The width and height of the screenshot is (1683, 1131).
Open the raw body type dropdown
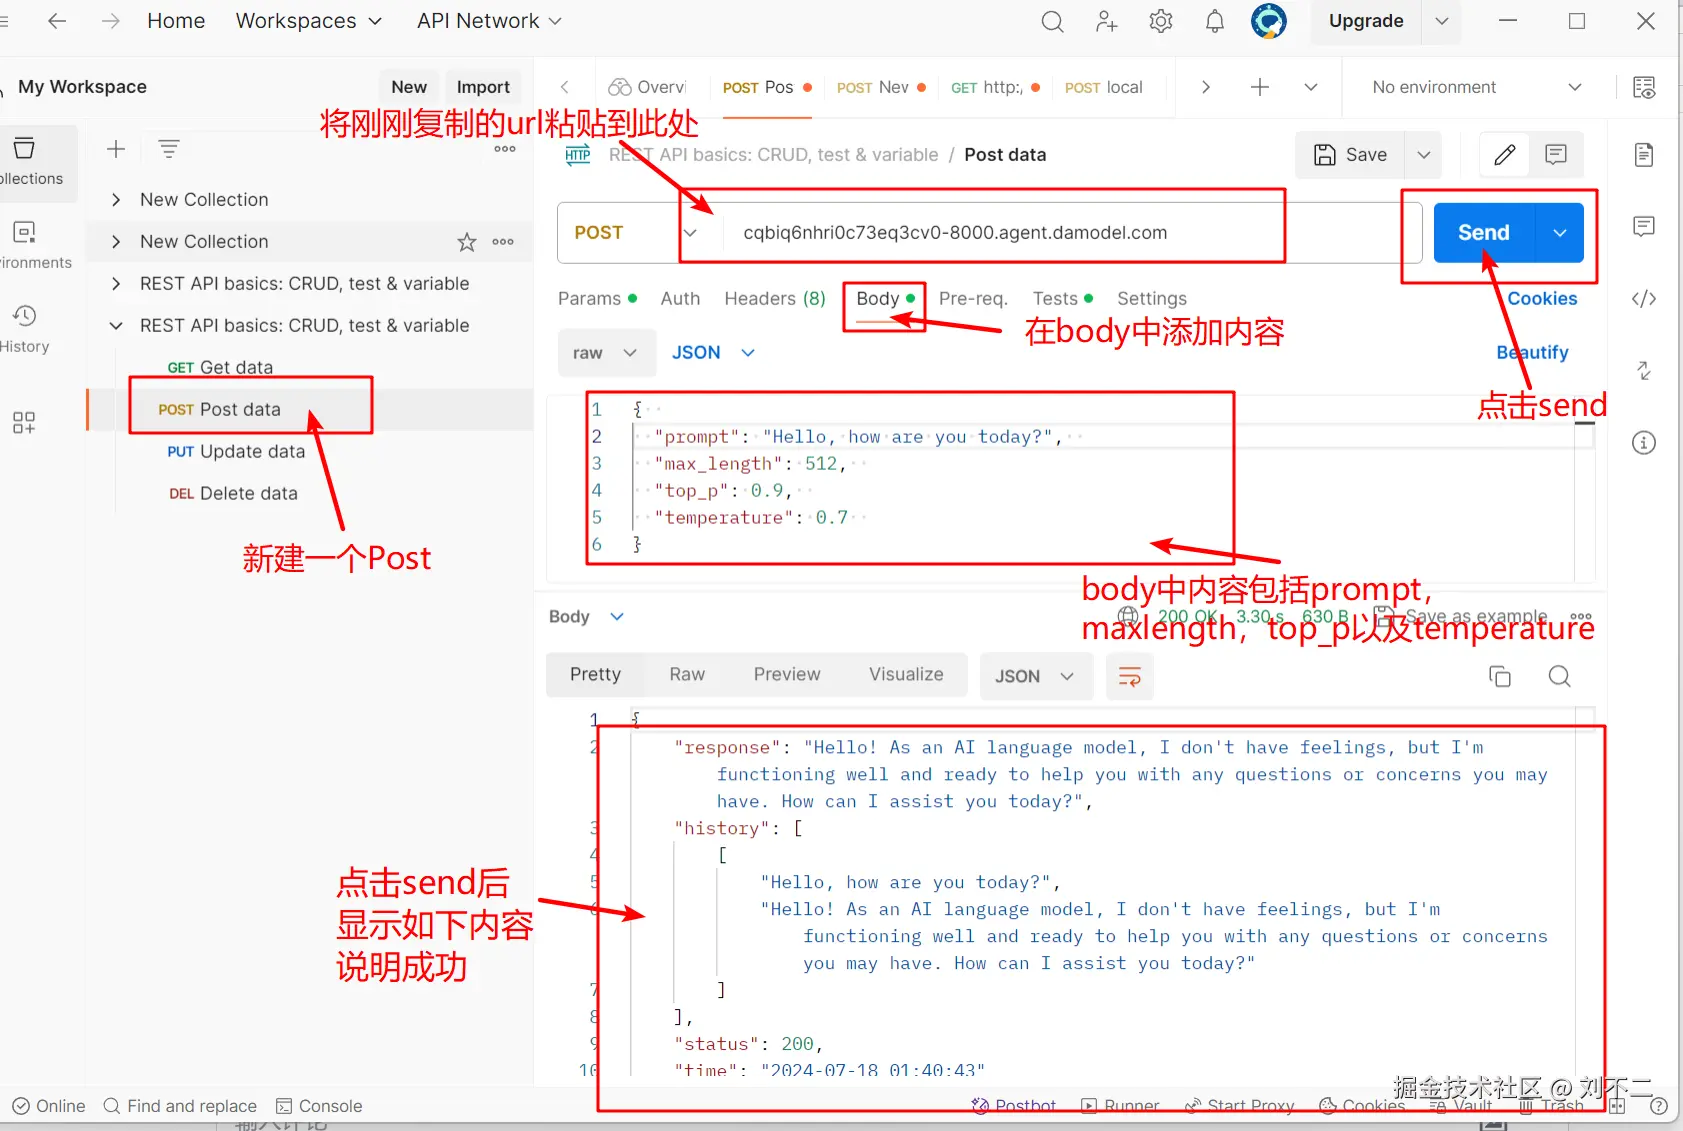point(606,353)
